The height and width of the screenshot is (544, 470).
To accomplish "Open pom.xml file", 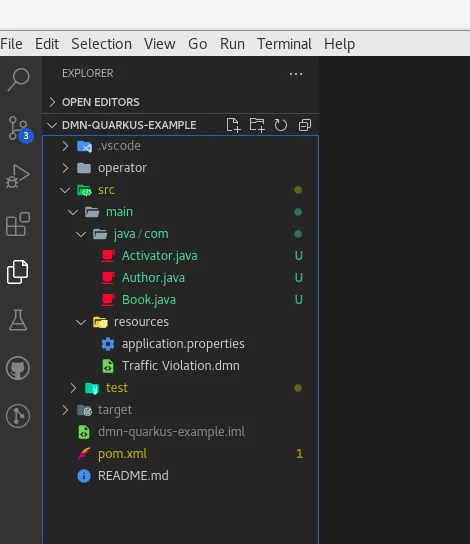I will tap(122, 454).
